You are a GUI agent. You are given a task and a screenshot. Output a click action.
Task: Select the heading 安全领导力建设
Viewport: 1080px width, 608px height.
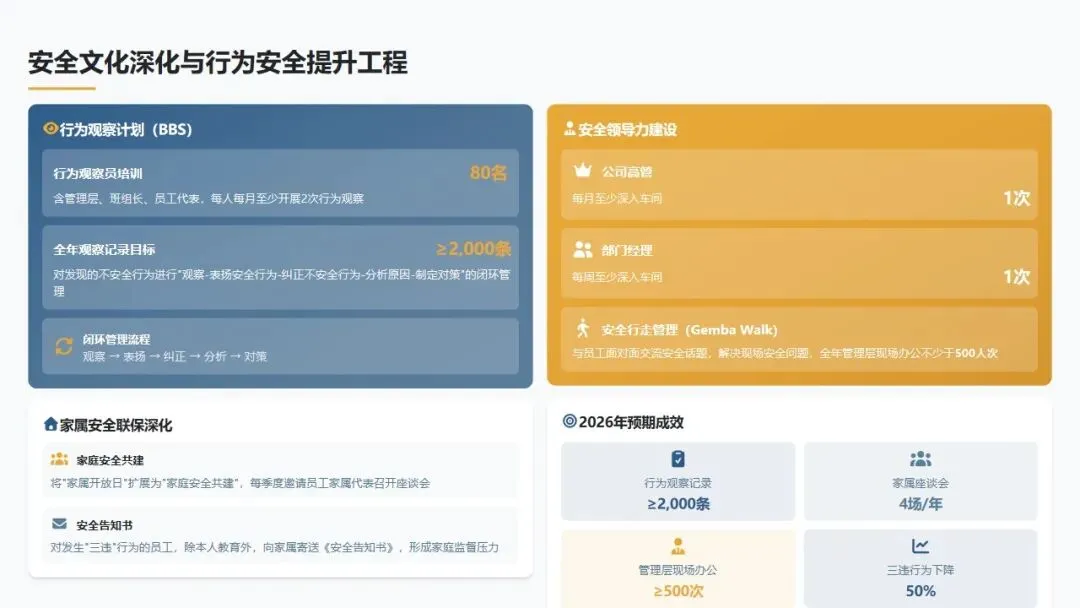coord(627,129)
